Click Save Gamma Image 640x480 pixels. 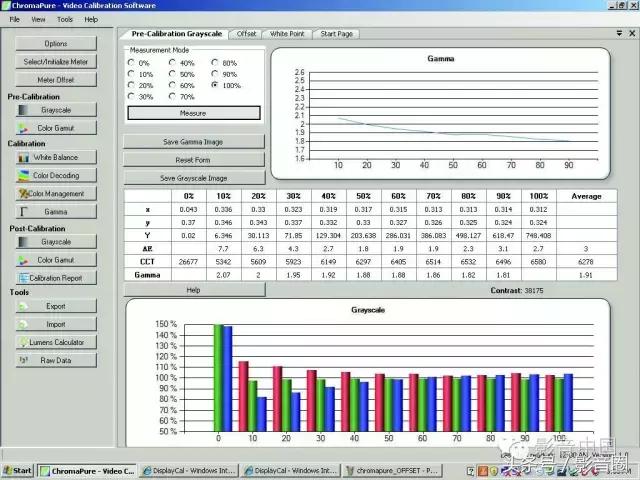coord(193,142)
